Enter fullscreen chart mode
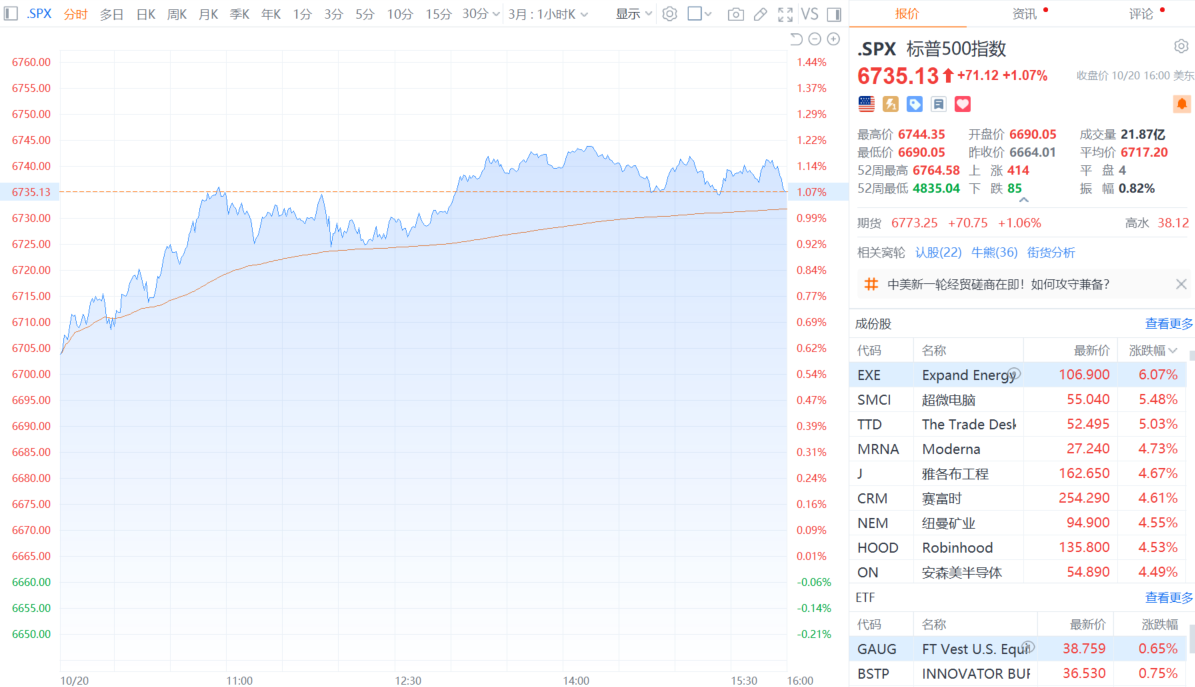1195x687 pixels. pyautogui.click(x=785, y=14)
